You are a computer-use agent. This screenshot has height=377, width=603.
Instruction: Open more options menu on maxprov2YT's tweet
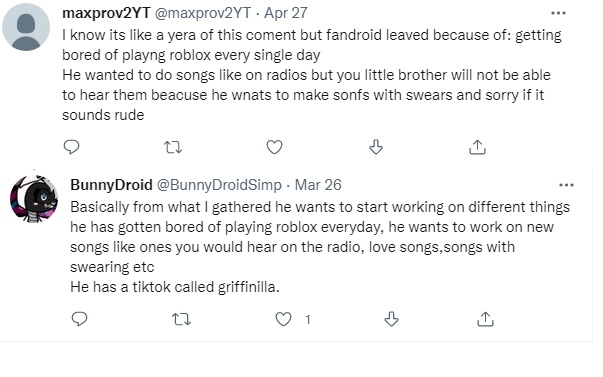[x=558, y=13]
